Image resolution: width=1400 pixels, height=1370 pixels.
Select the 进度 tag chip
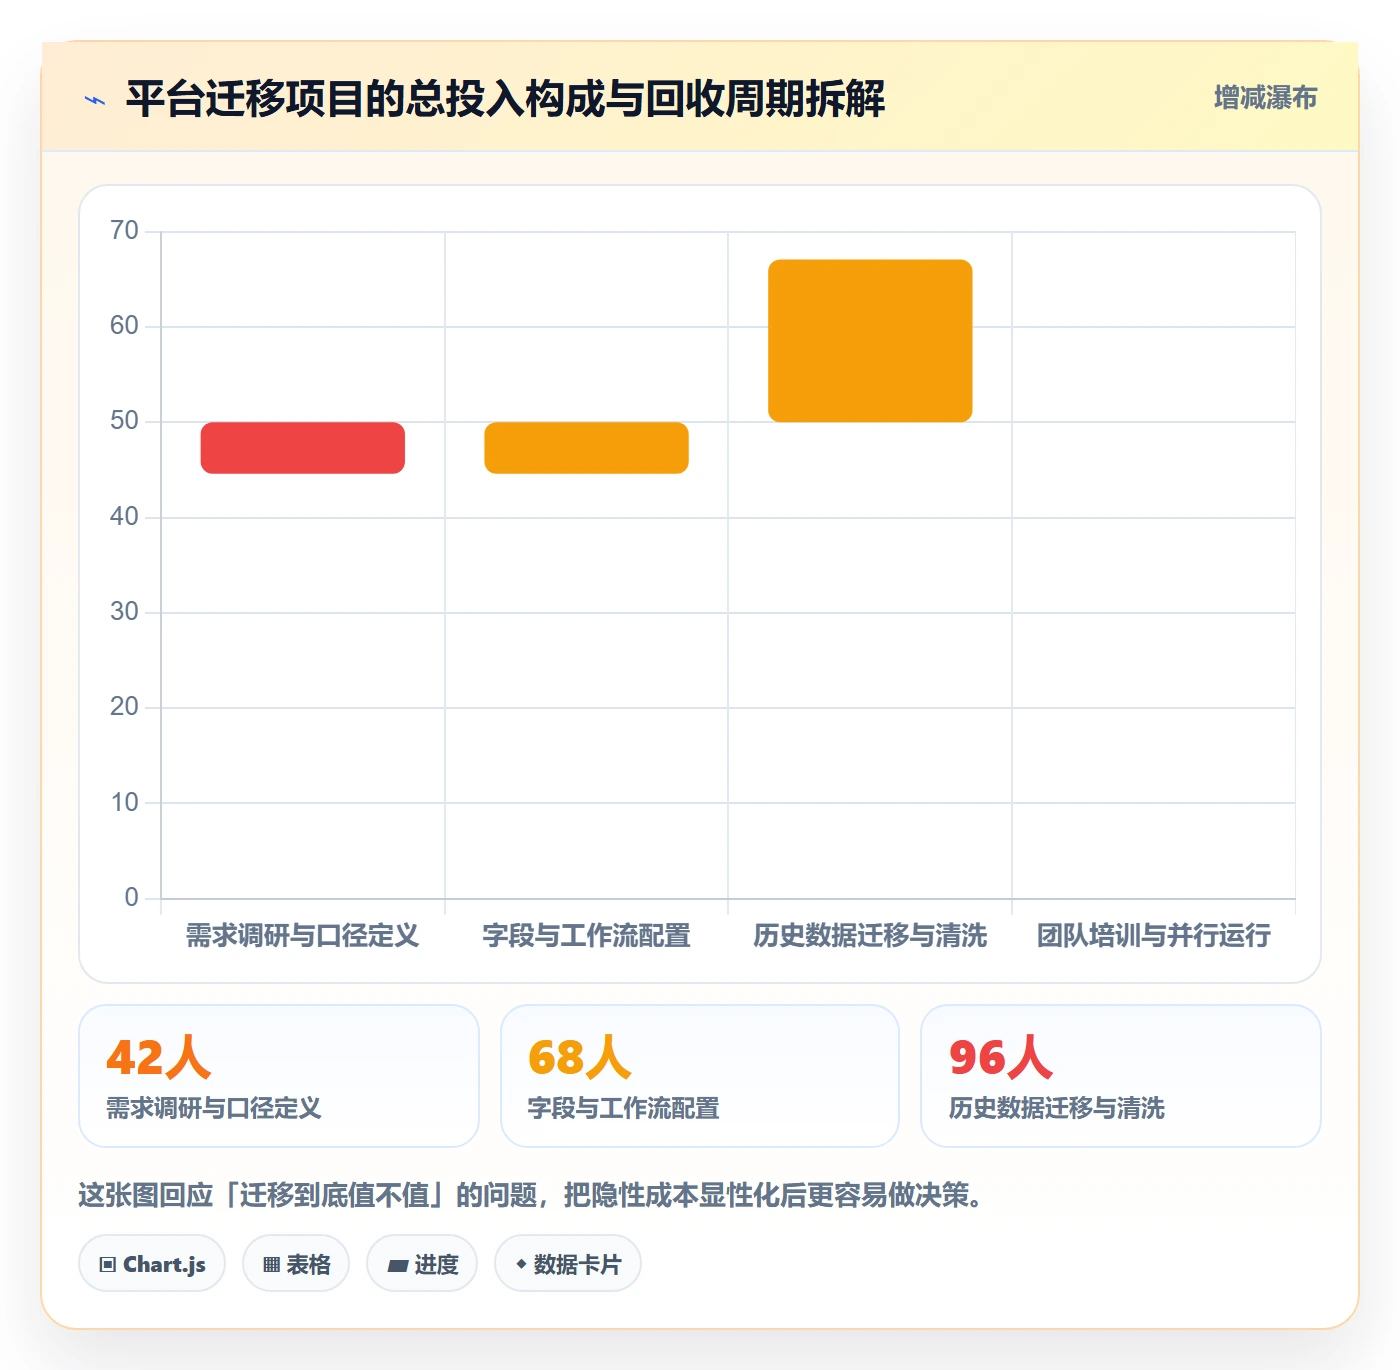[x=422, y=1264]
